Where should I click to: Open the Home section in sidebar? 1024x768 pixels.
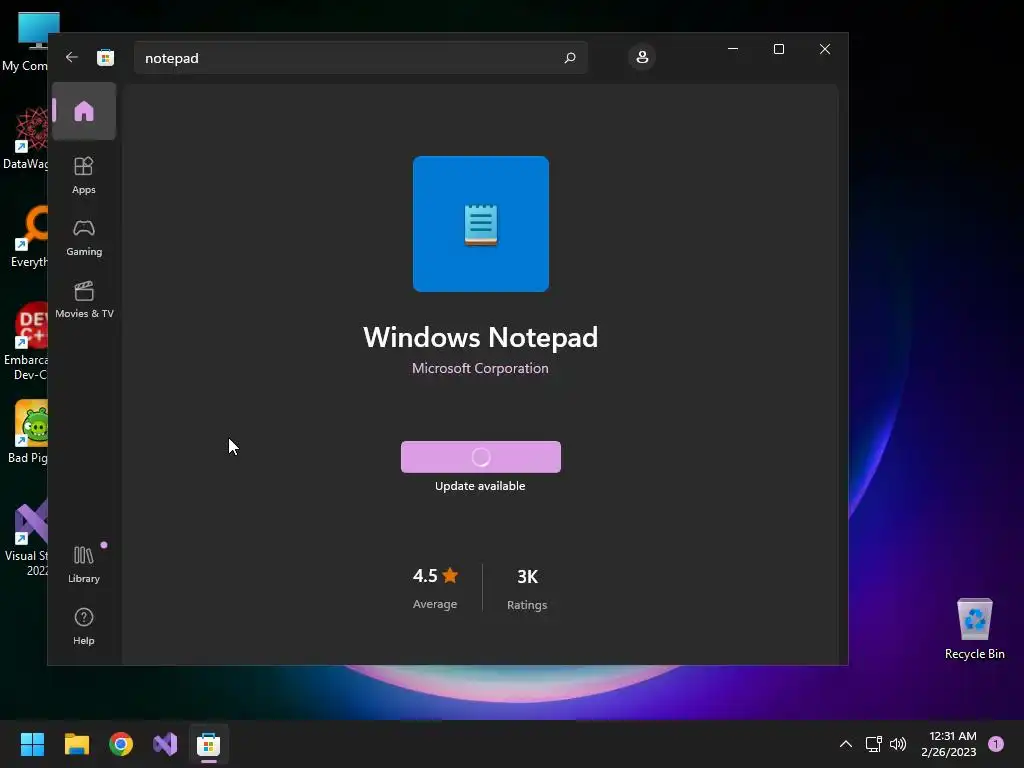[84, 111]
